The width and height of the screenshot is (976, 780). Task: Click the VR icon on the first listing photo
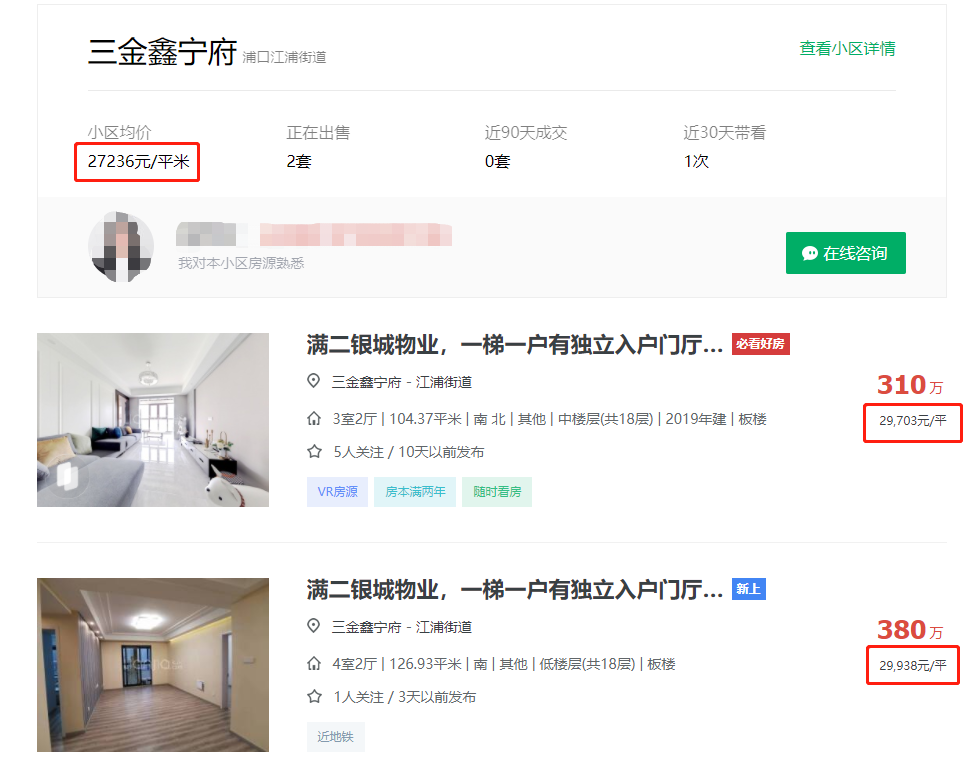tap(68, 476)
